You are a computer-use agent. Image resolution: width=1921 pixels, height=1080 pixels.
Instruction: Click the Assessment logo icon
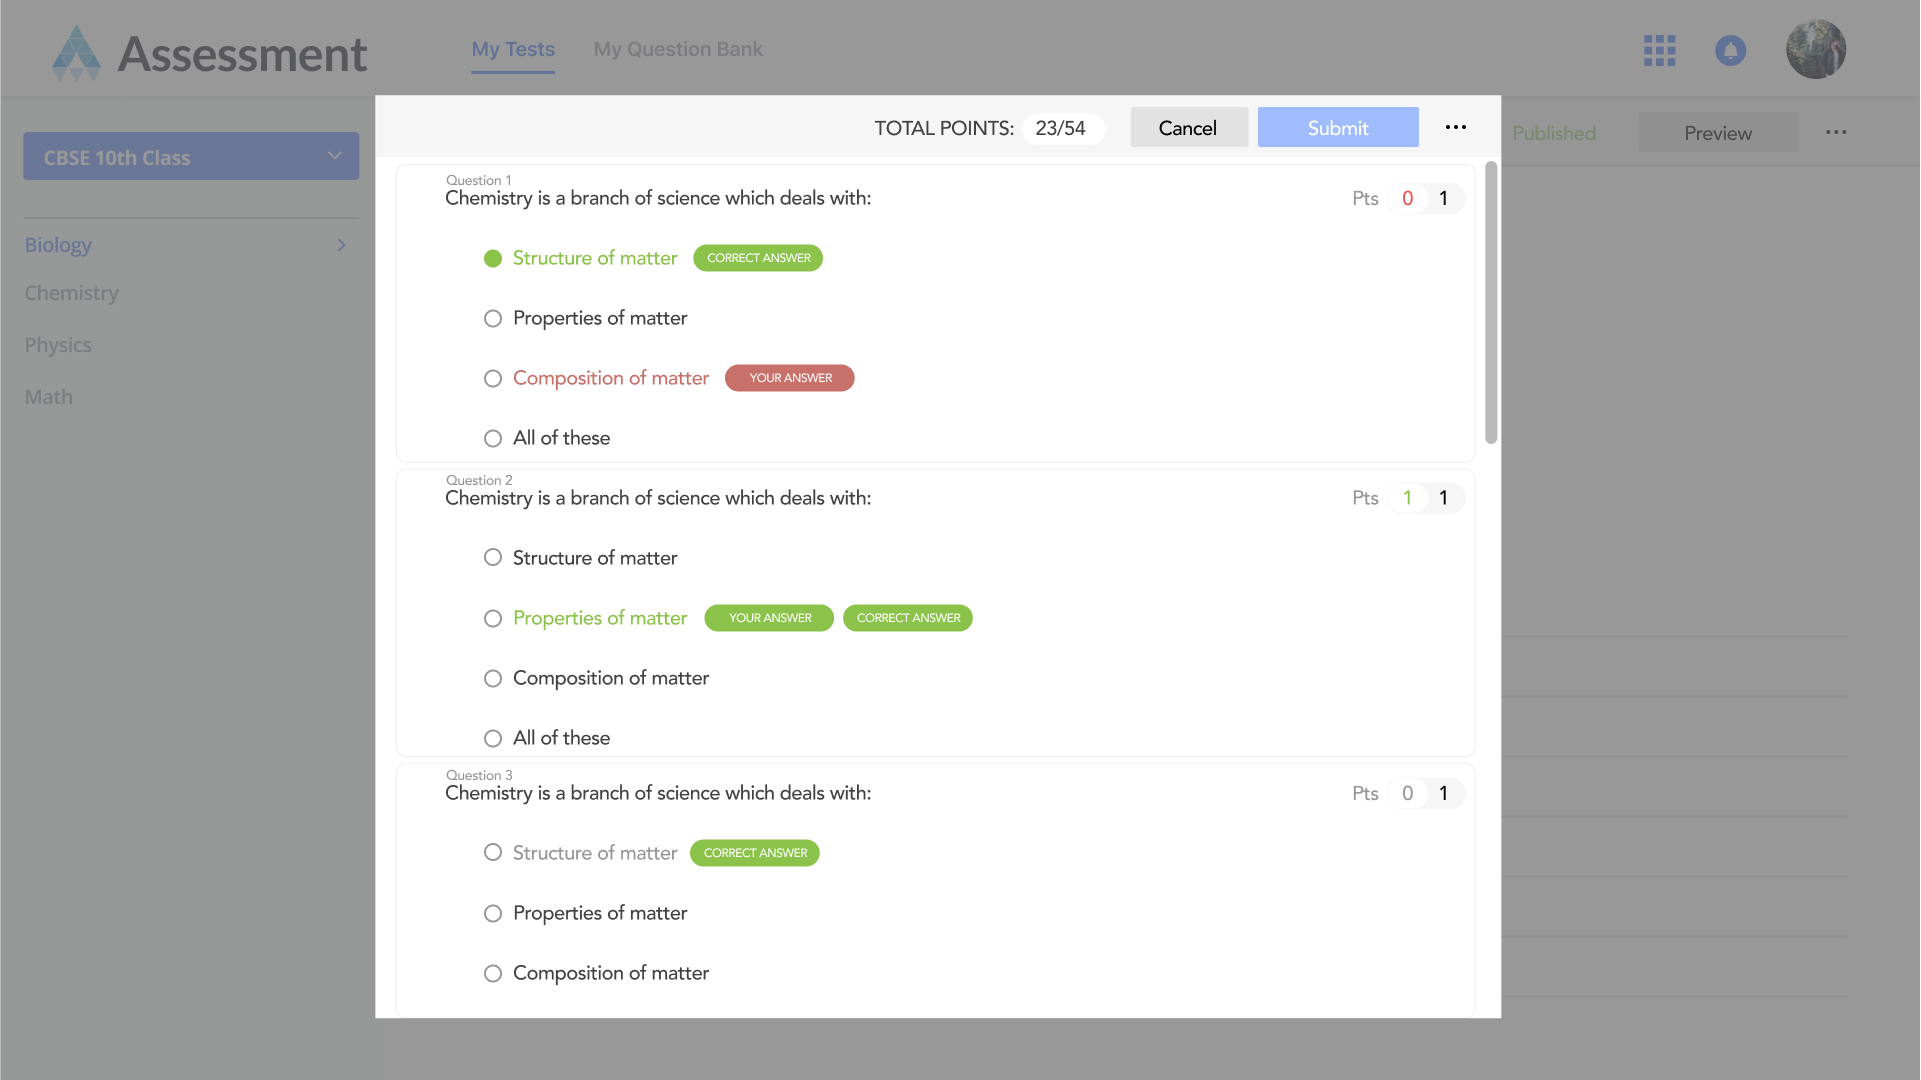tap(76, 53)
